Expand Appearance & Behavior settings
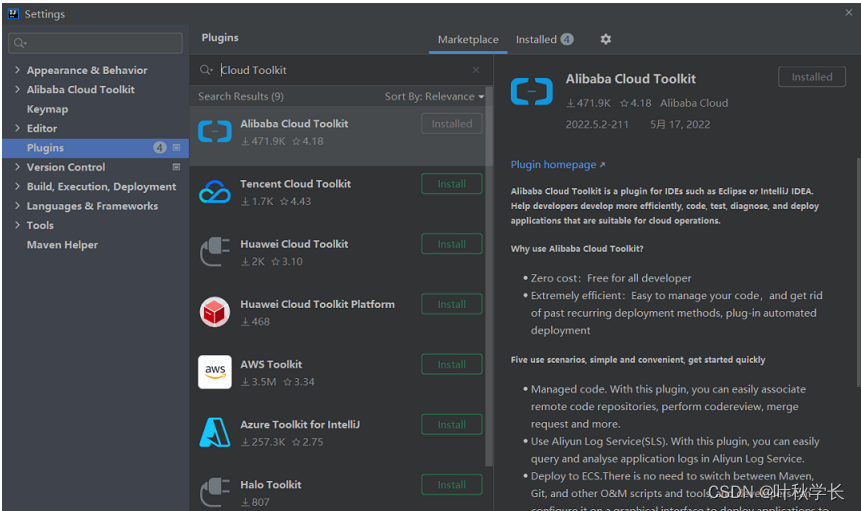The image size is (861, 511). (17, 70)
